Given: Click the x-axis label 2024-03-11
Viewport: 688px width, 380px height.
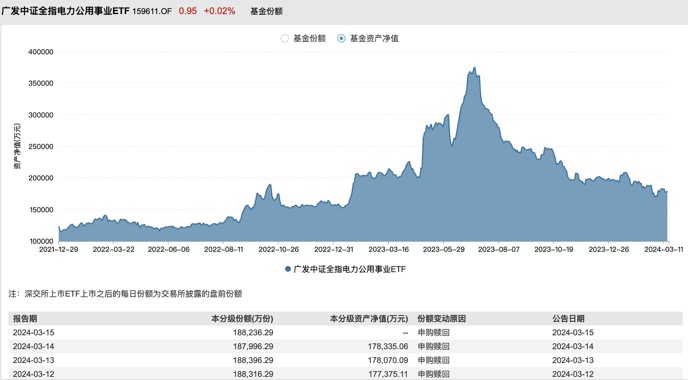Looking at the screenshot, I should click(663, 249).
